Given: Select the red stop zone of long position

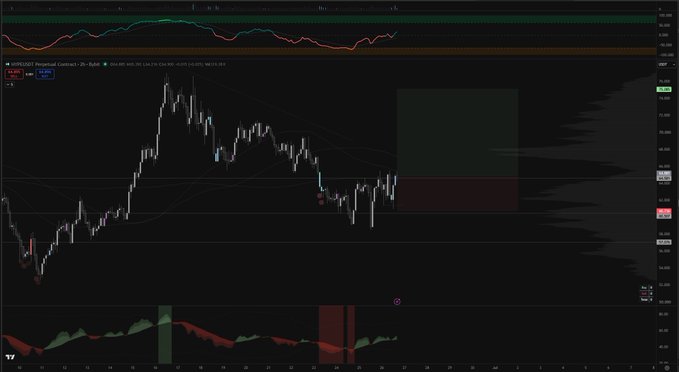Looking at the screenshot, I should coord(457,194).
